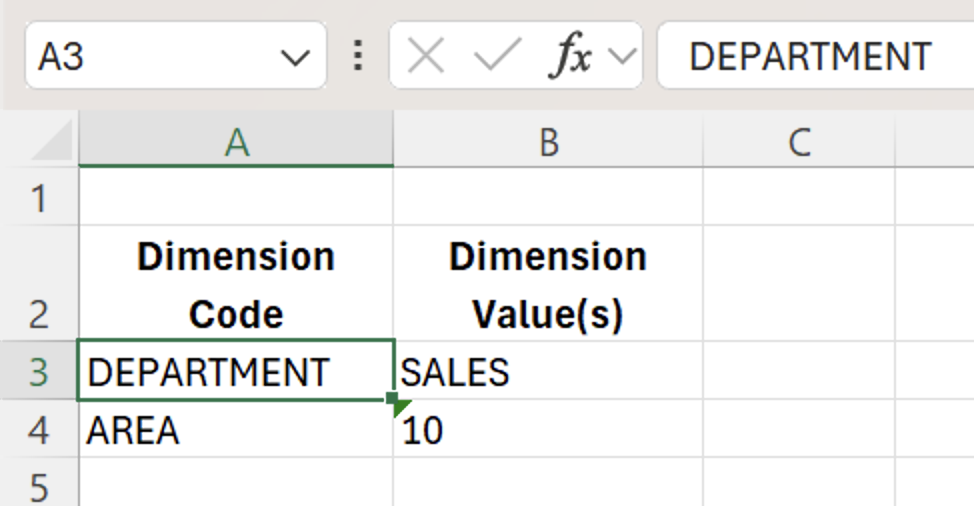Click the three-dot formula bar resize handle
974x506 pixels.
pyautogui.click(x=358, y=57)
